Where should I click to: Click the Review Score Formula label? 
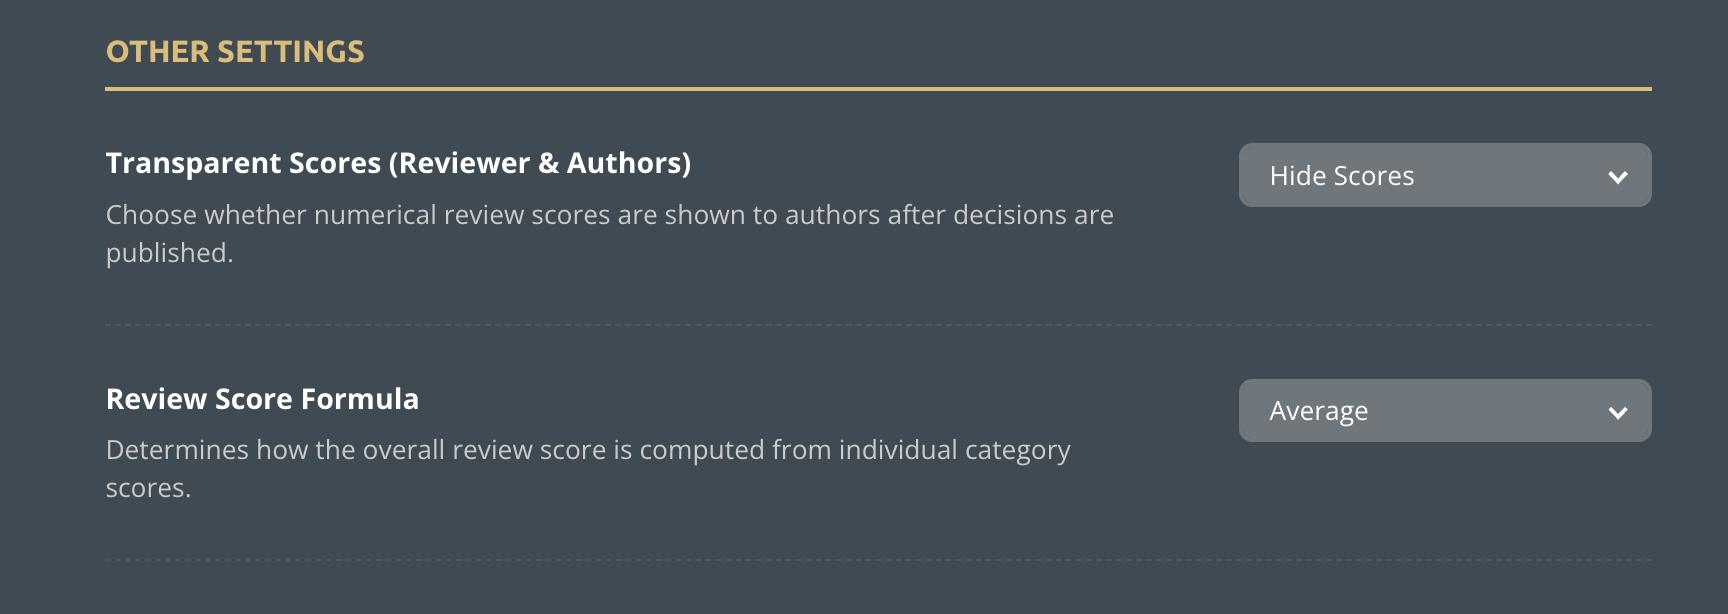coord(262,399)
